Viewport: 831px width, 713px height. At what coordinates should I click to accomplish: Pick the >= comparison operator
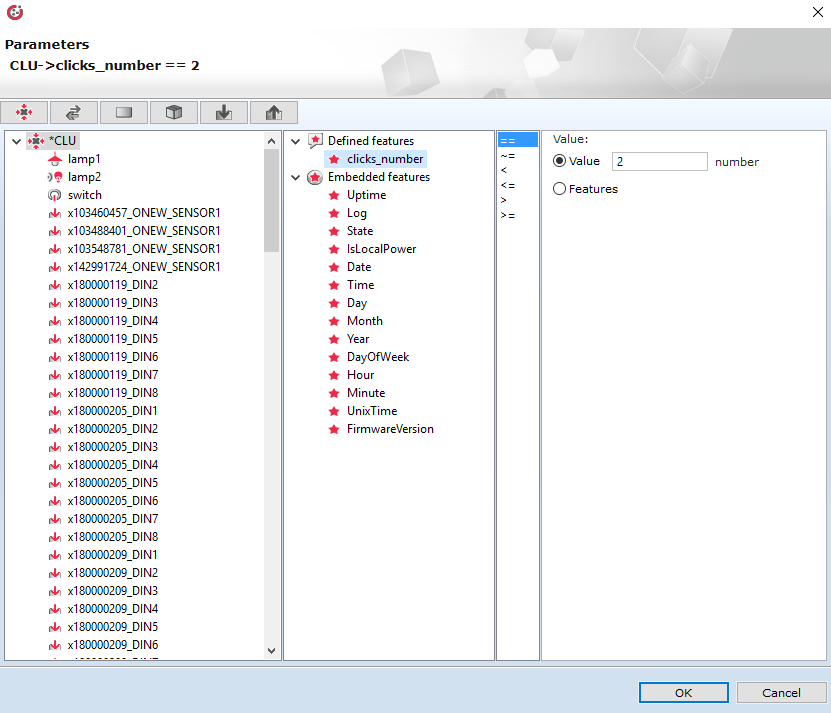(x=507, y=215)
